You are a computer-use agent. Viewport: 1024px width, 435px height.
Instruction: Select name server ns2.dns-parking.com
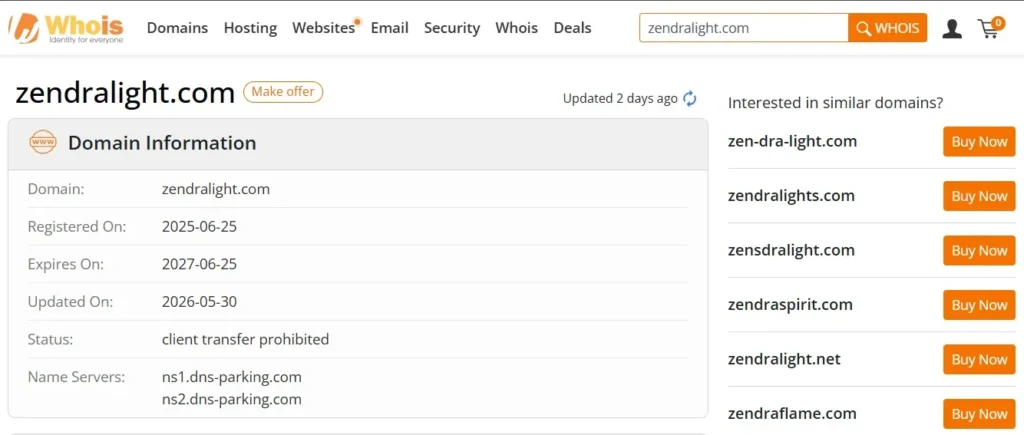pyautogui.click(x=232, y=399)
